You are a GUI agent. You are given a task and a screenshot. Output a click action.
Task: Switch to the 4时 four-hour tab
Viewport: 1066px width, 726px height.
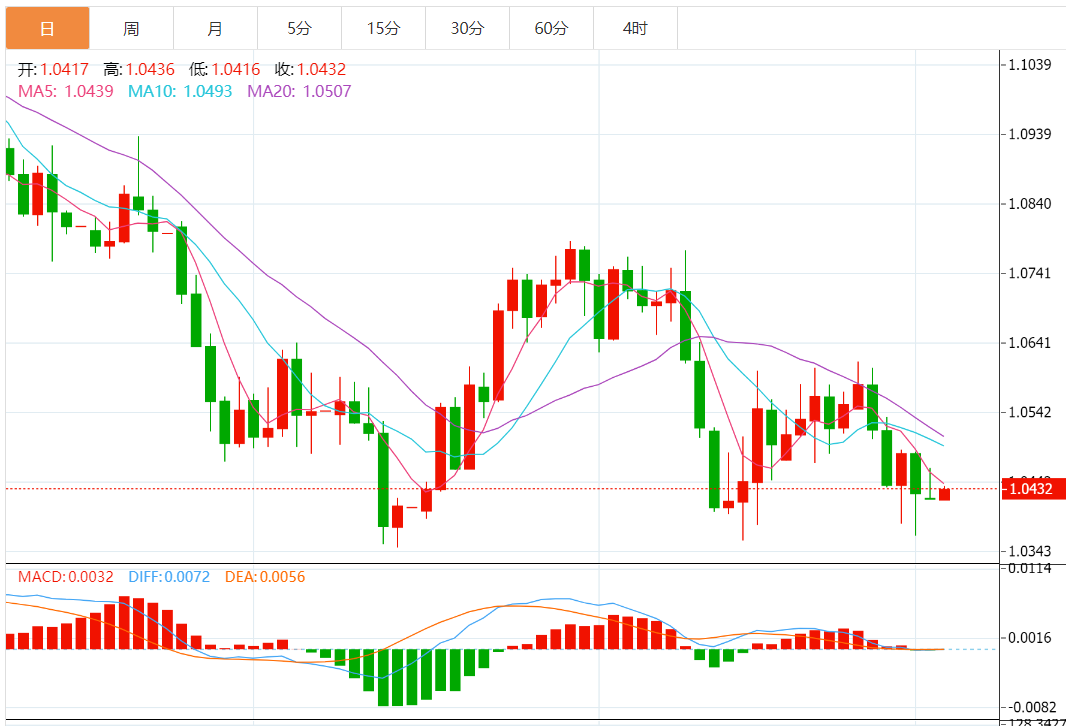click(635, 29)
